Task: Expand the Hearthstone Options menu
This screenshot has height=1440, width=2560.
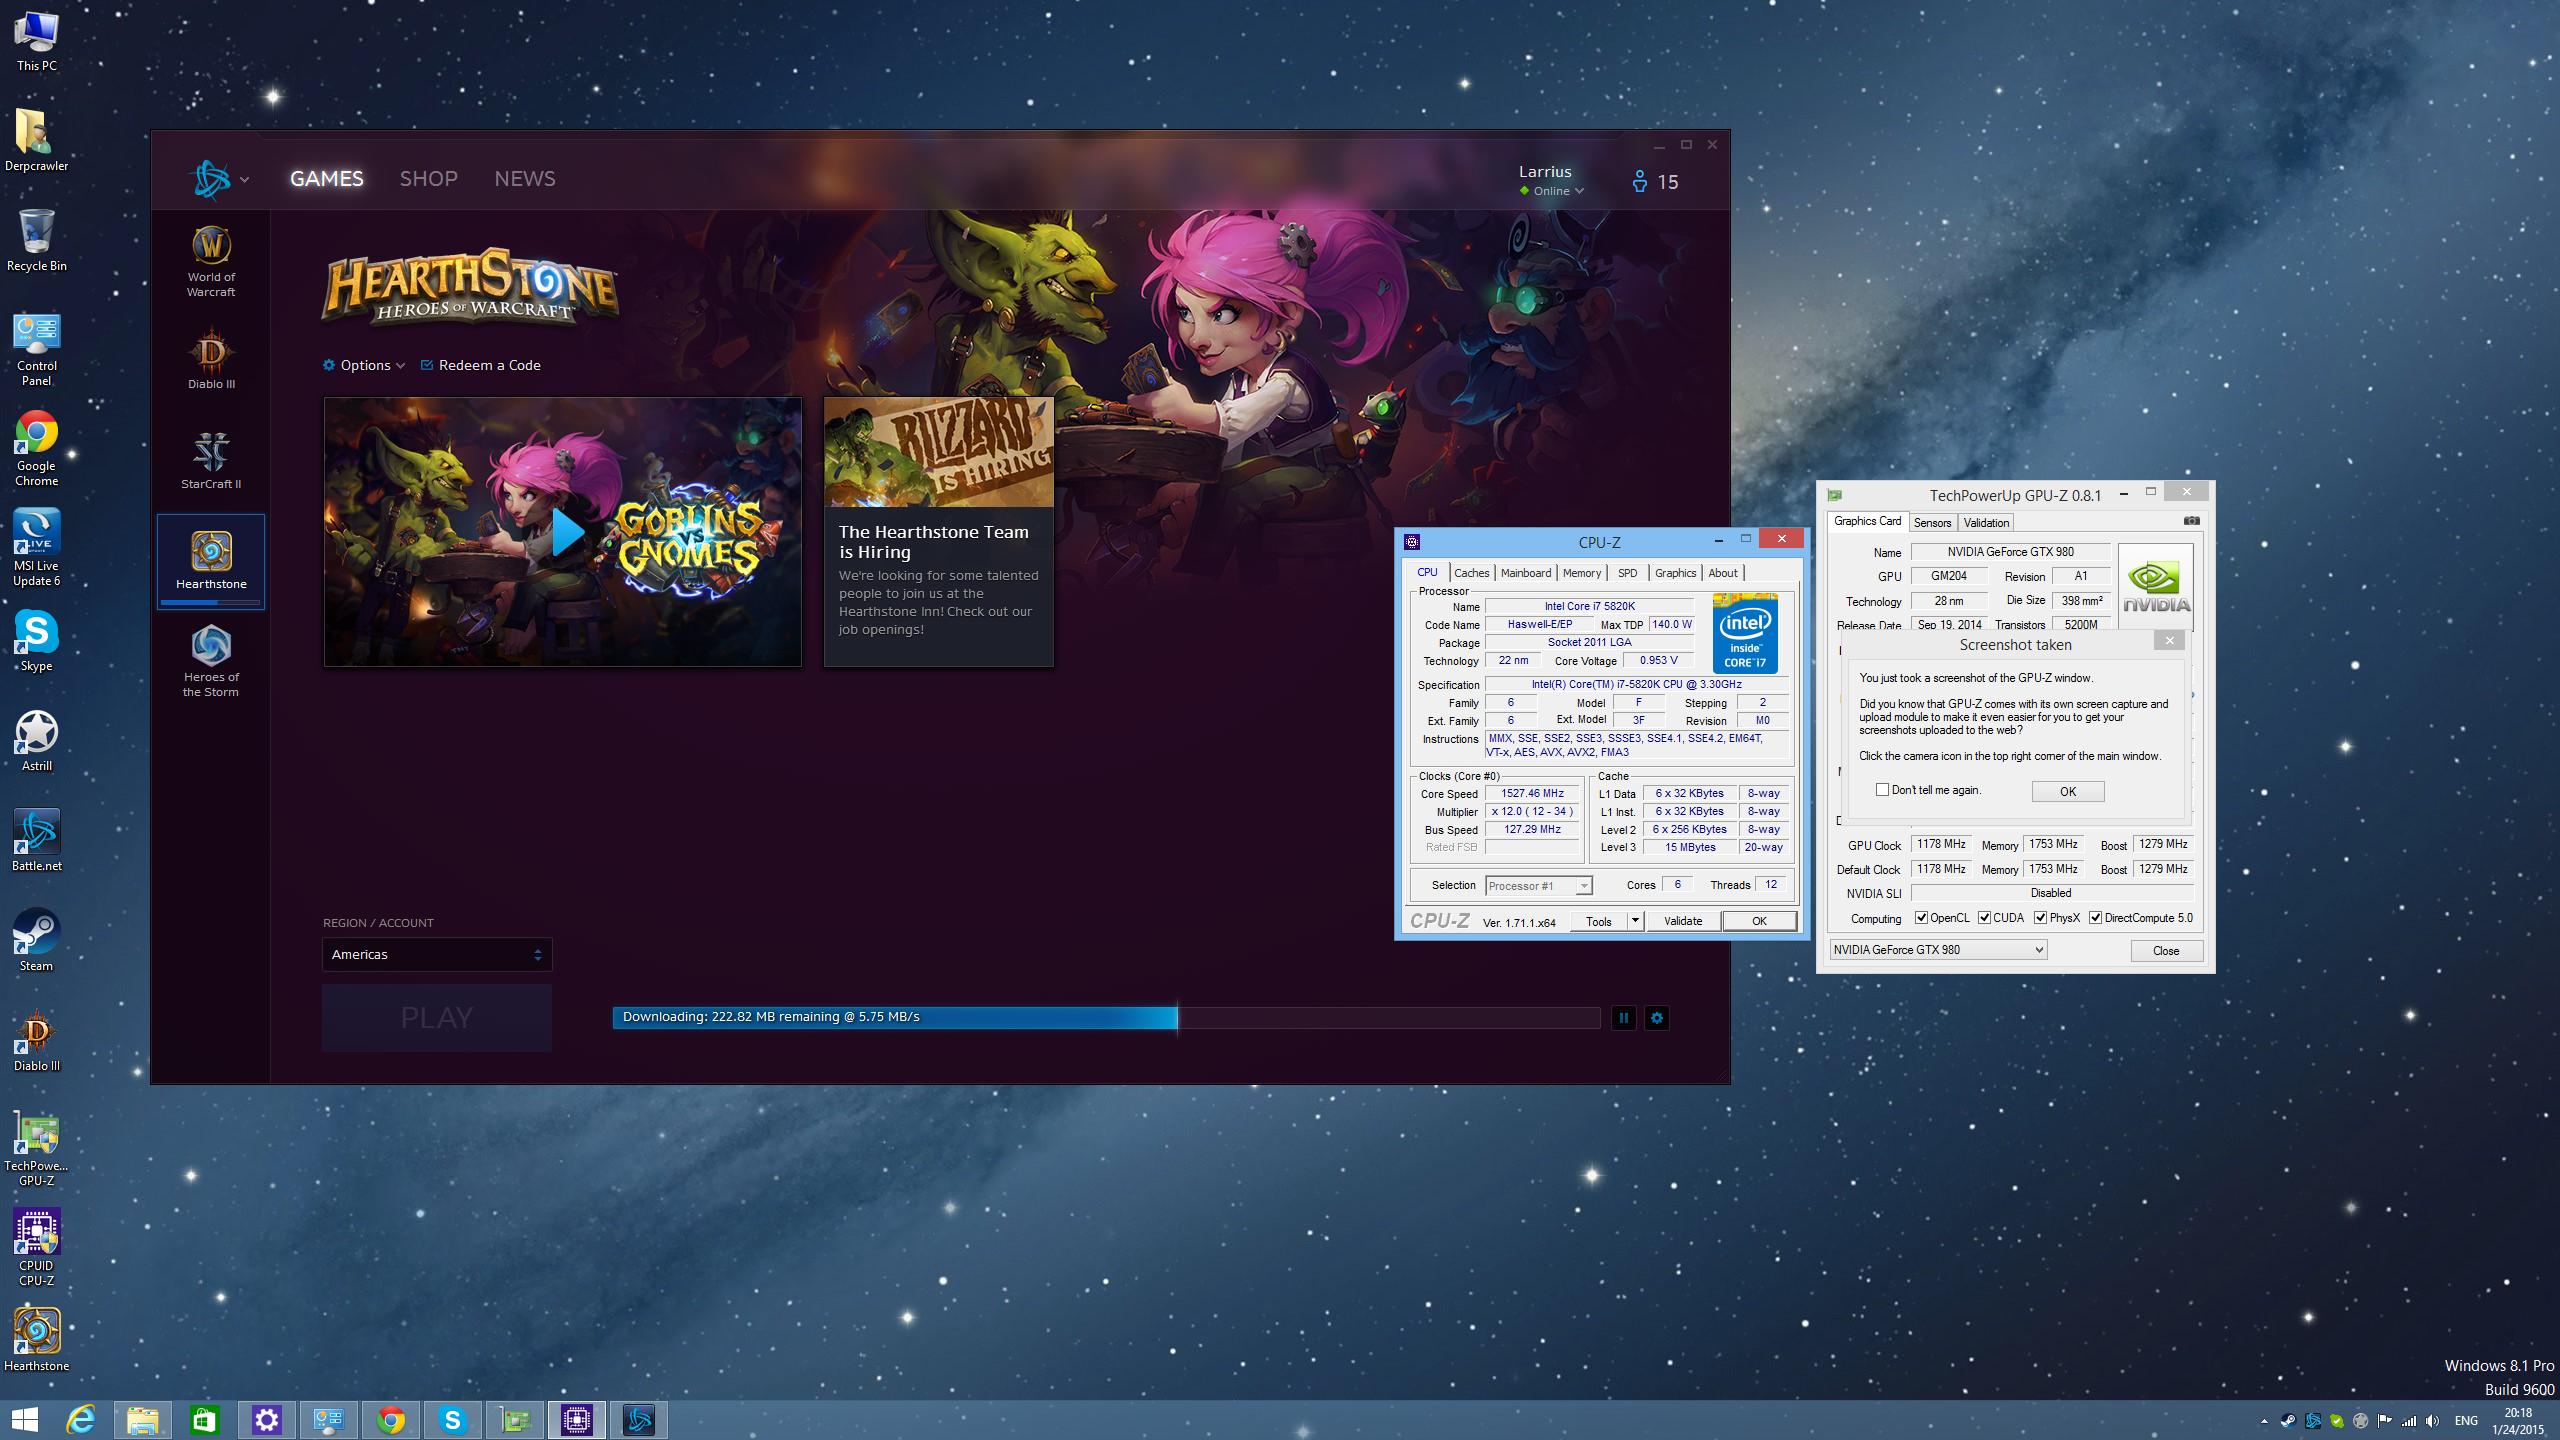Action: (365, 366)
